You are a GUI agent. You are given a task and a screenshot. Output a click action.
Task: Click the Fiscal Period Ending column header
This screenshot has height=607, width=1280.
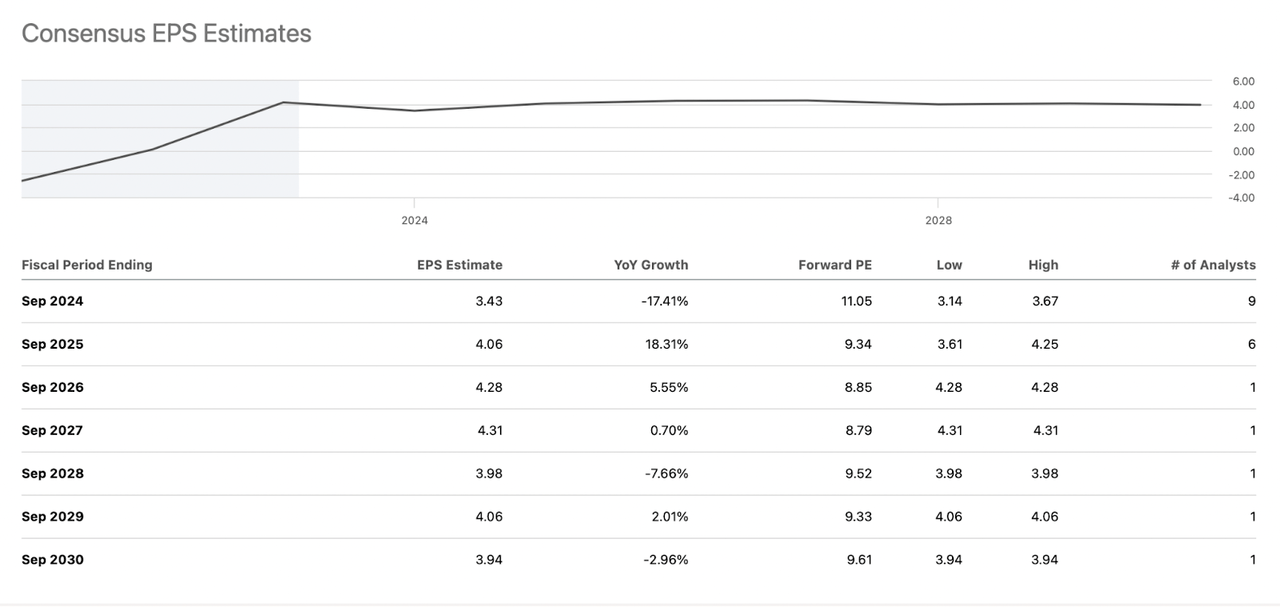coord(87,265)
